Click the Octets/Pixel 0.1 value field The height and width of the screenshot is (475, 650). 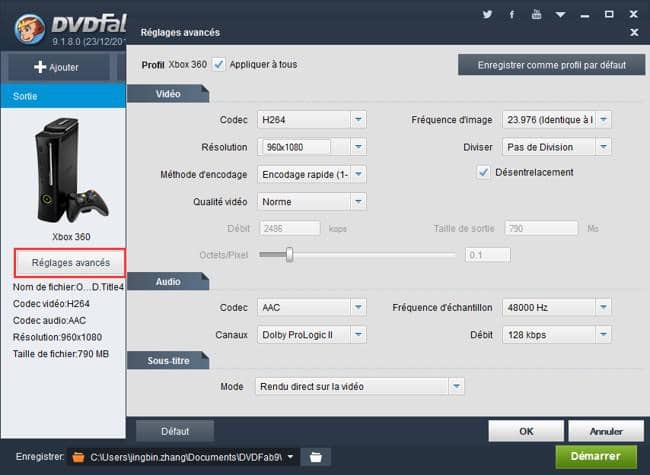[x=488, y=255]
